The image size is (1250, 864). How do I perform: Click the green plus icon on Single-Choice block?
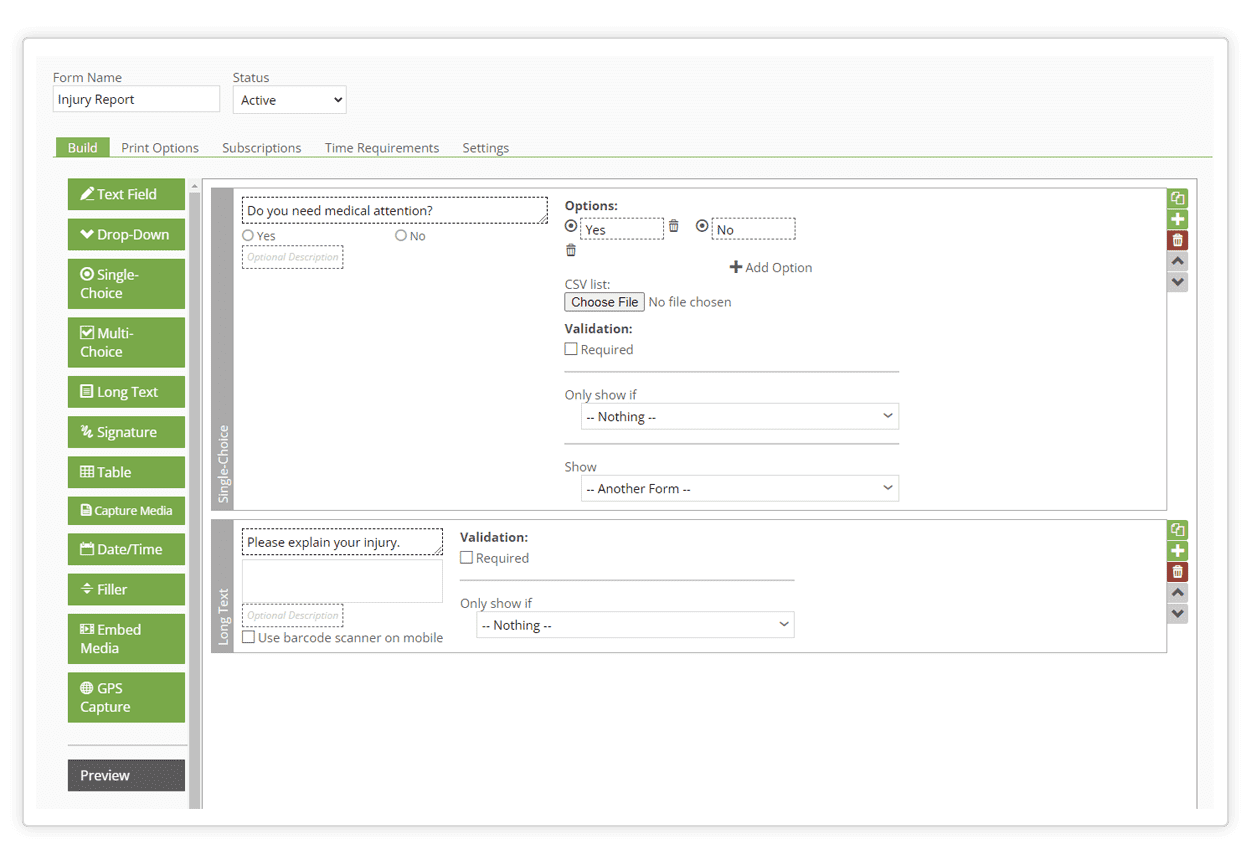coord(1177,219)
